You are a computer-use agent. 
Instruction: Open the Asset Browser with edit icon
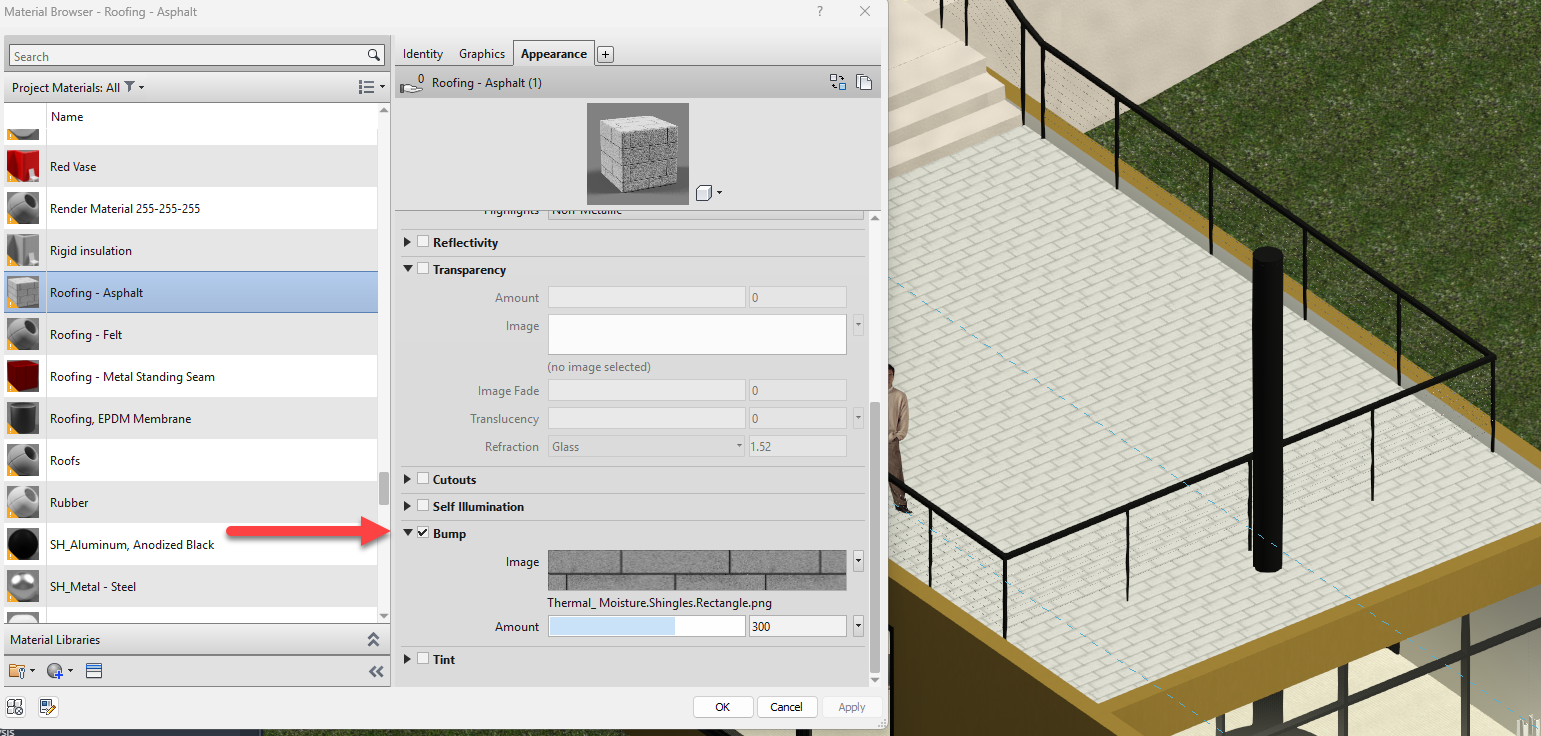[x=47, y=707]
